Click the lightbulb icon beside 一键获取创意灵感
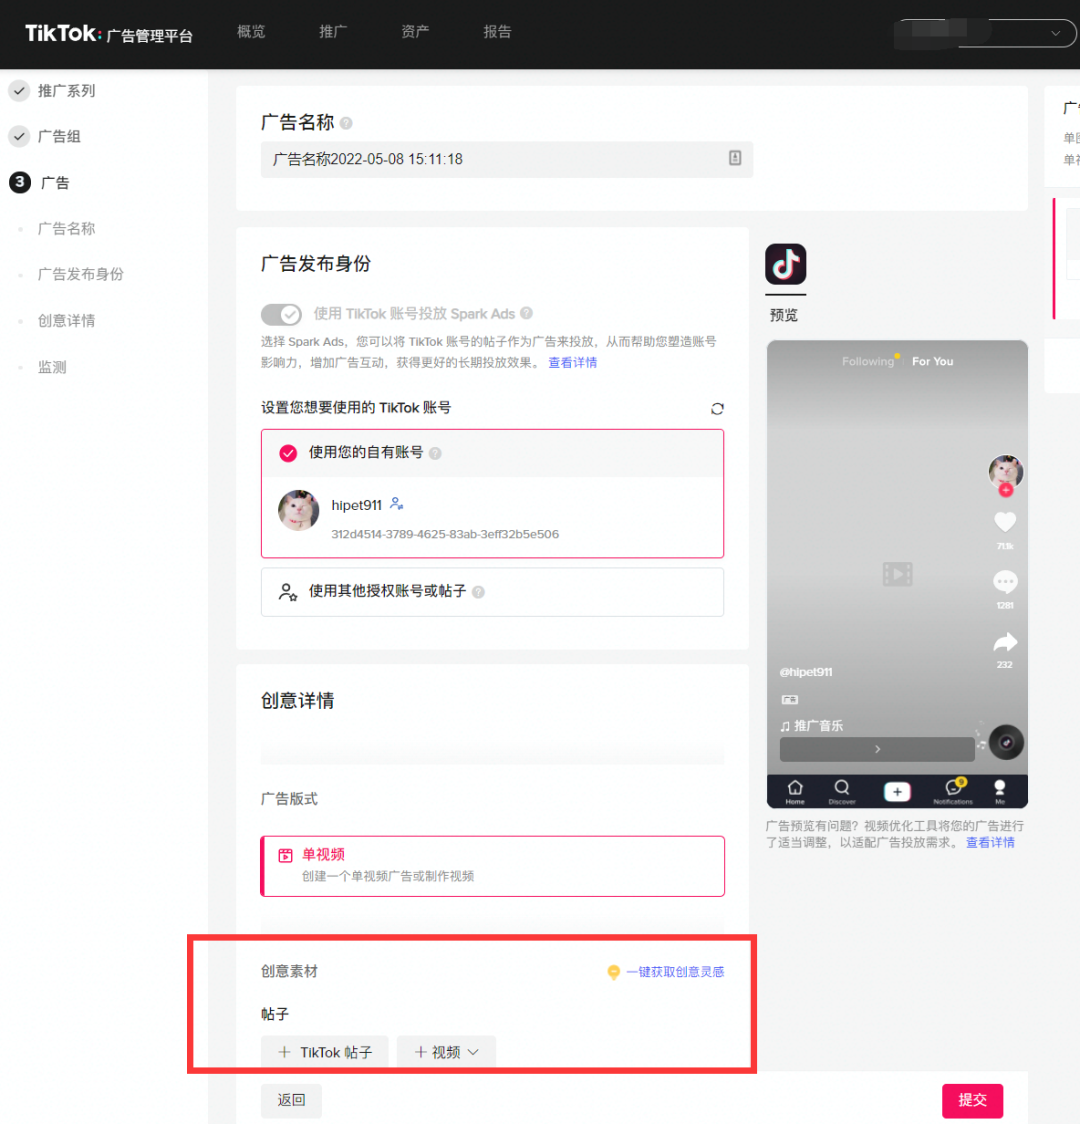 [613, 972]
